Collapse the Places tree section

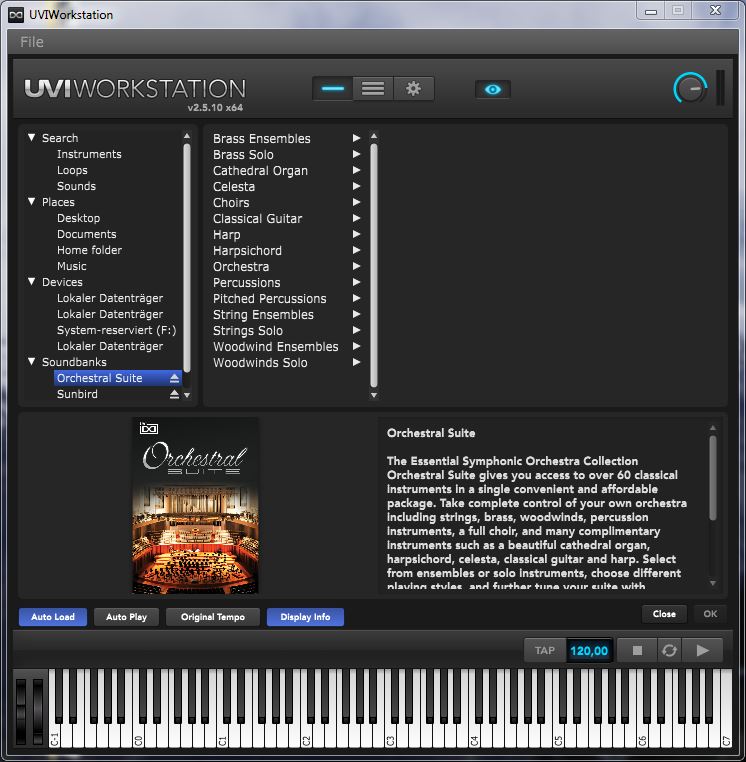32,201
